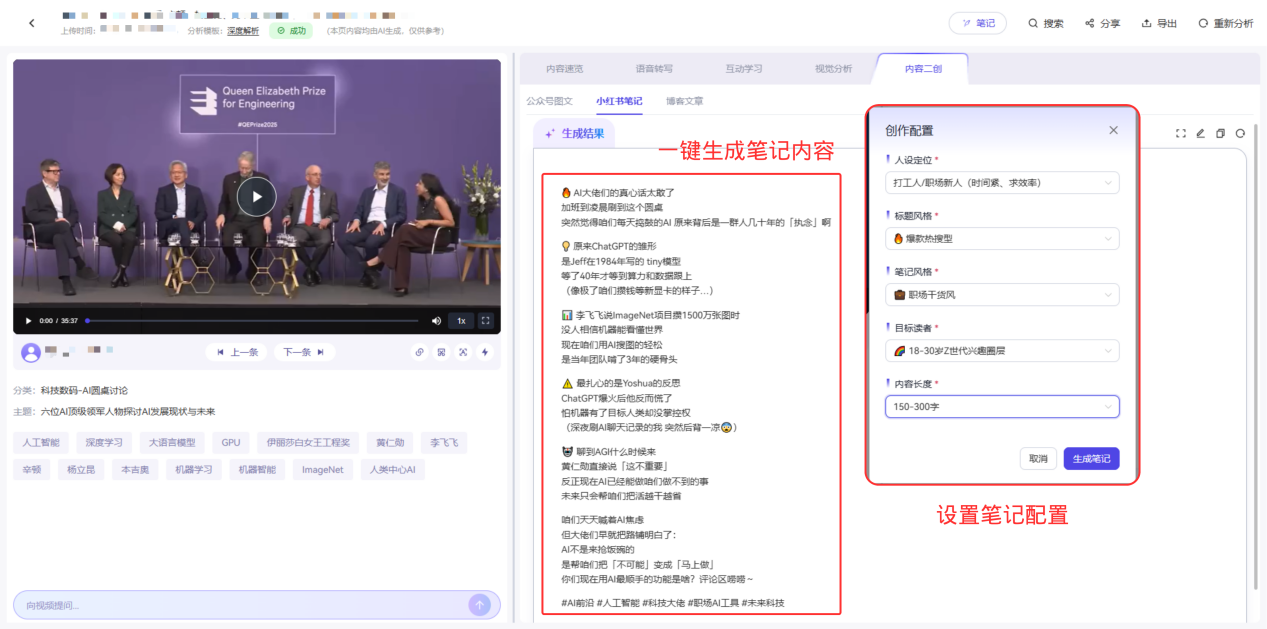This screenshot has width=1267, height=629.
Task: Click the lightning icon under the player
Action: (x=485, y=352)
